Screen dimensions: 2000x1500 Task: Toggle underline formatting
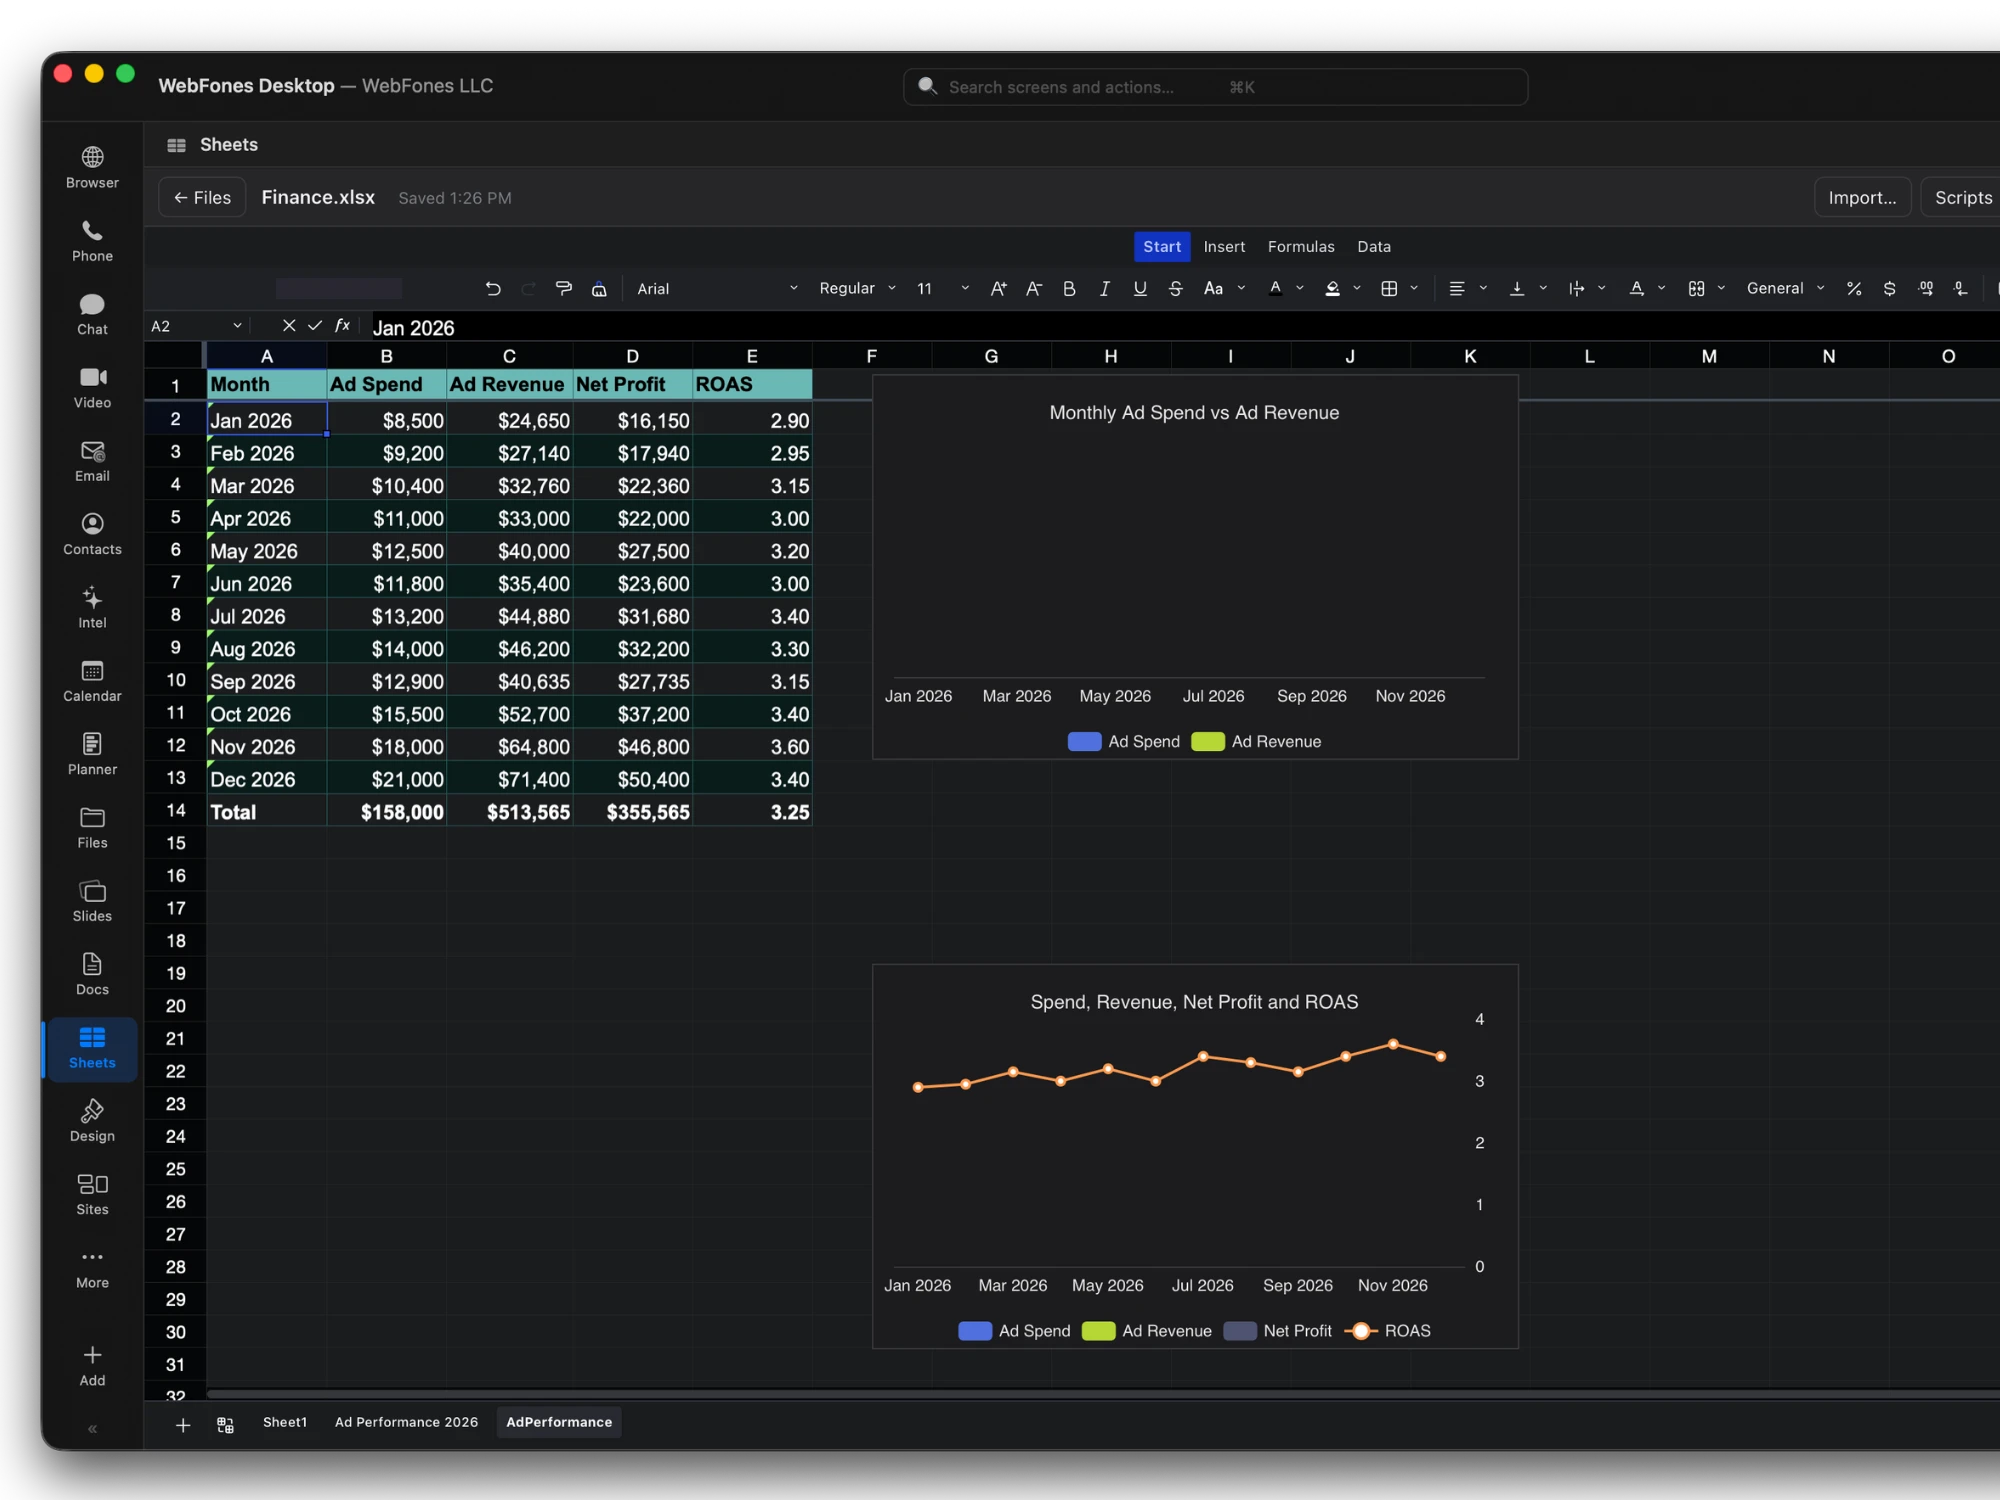coord(1140,289)
